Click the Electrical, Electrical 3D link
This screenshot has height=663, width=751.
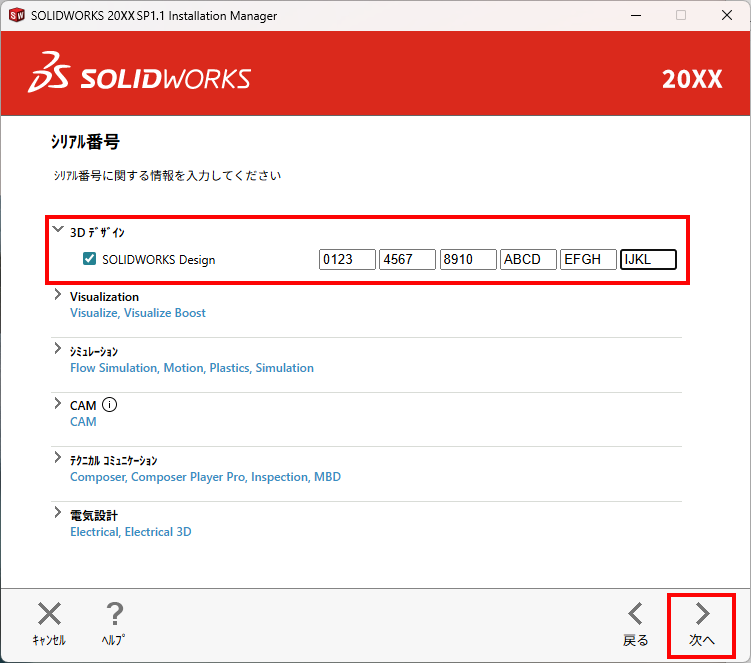pyautogui.click(x=131, y=532)
